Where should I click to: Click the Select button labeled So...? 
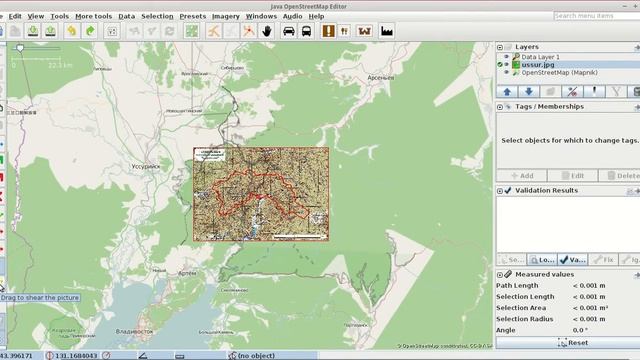[x=511, y=260]
